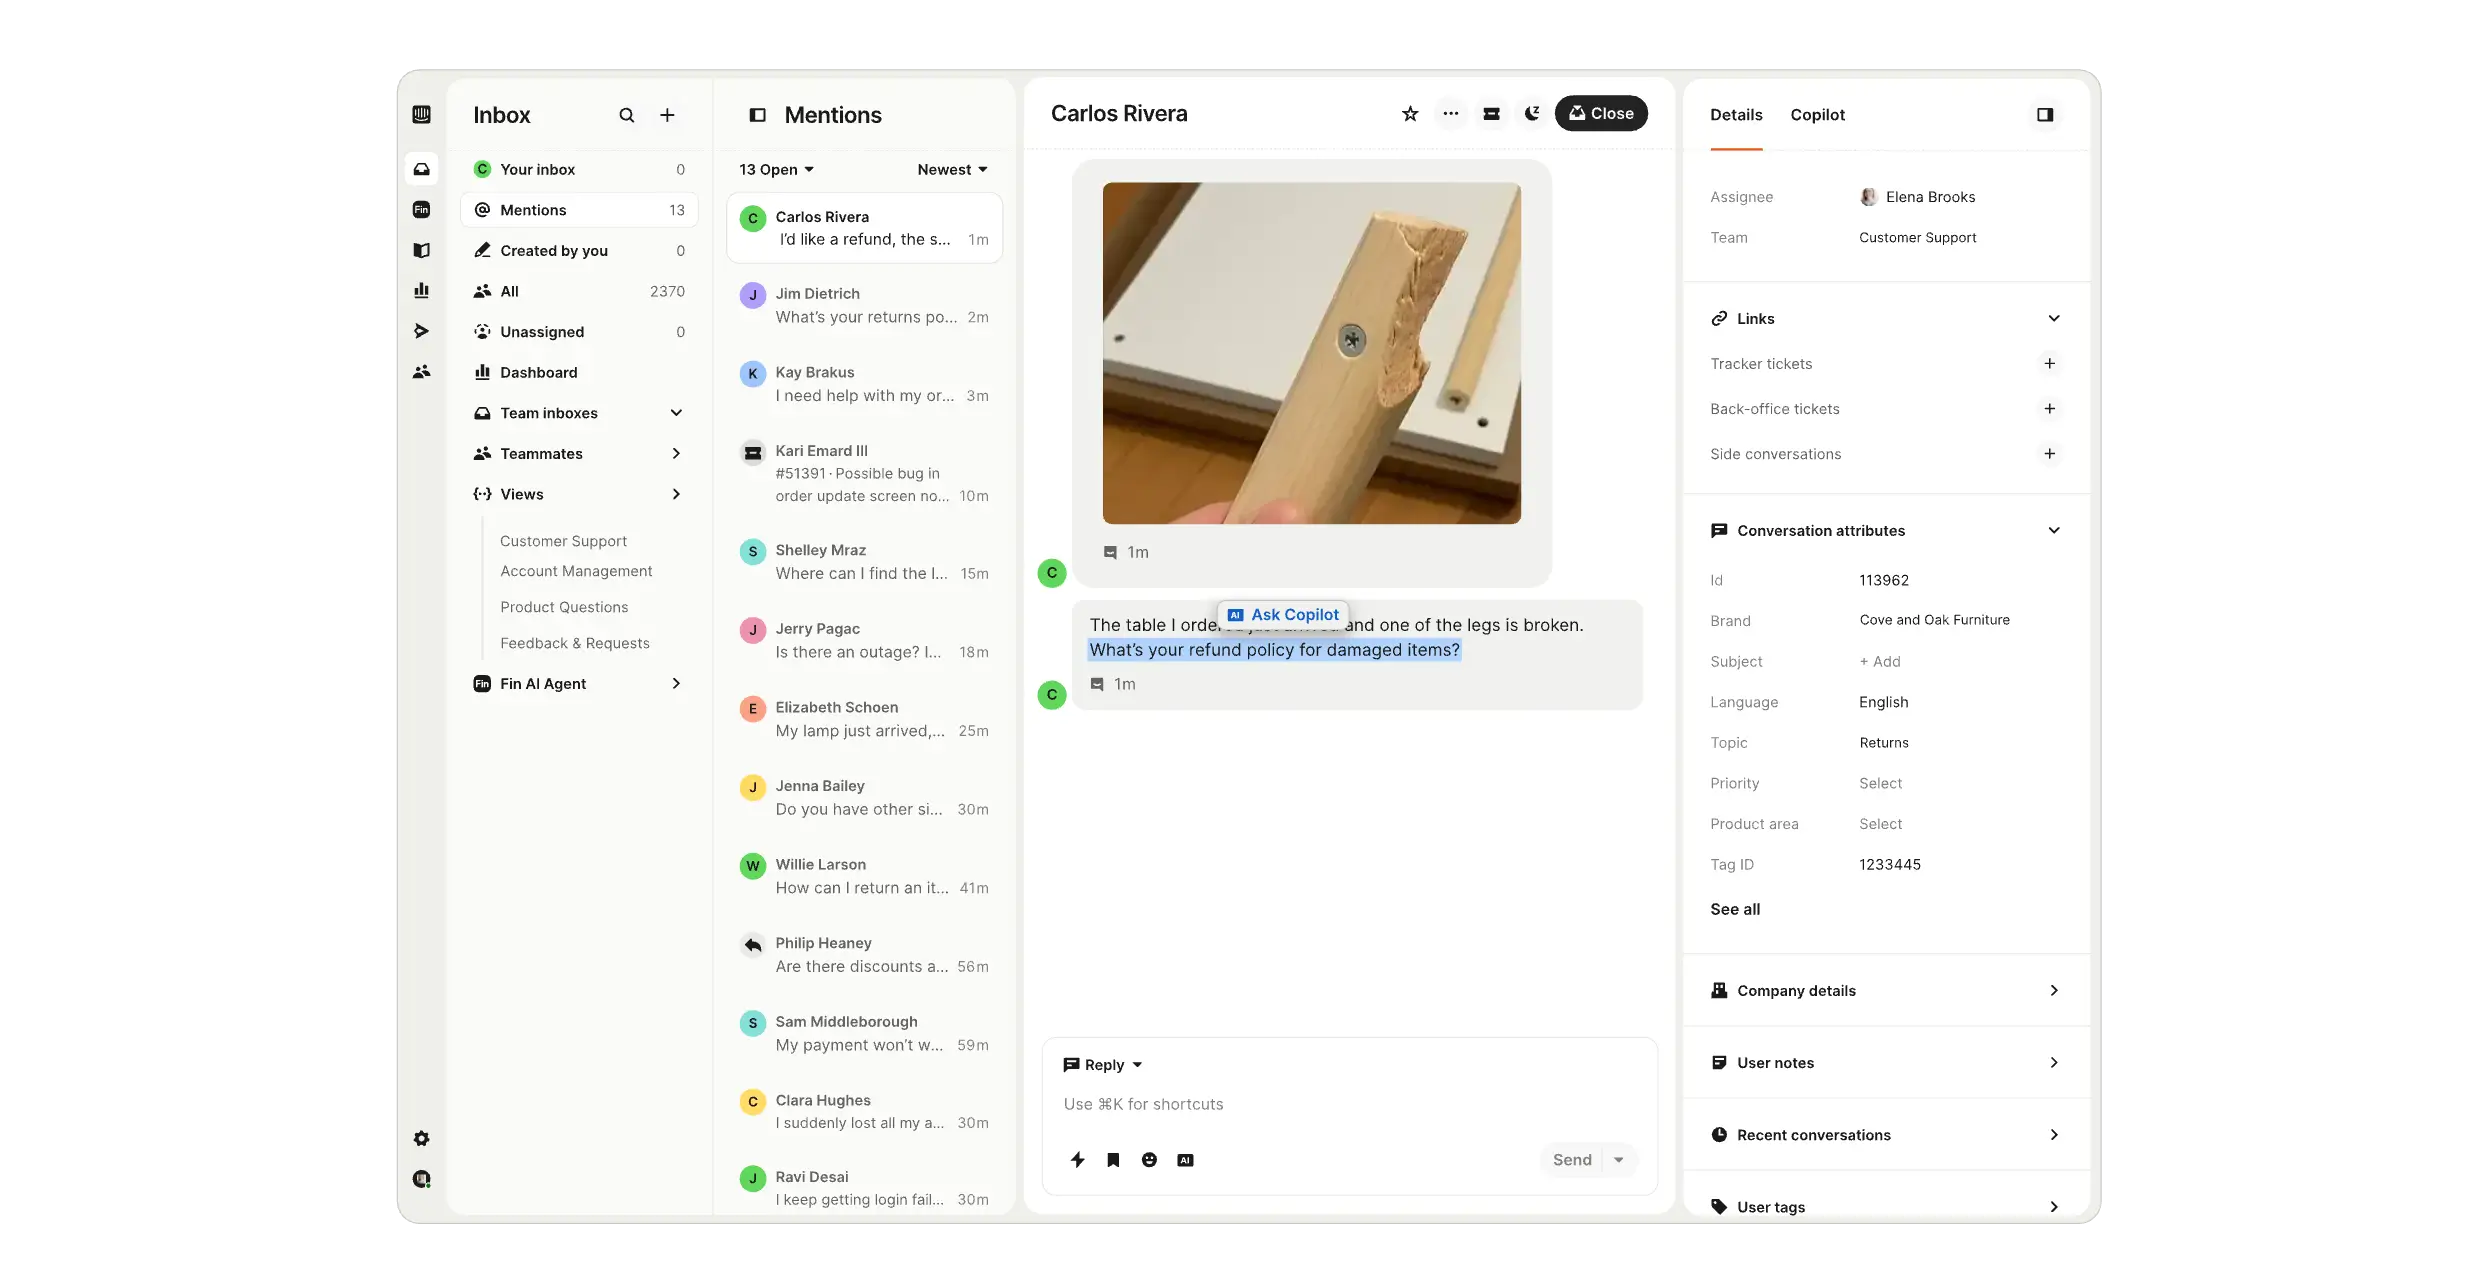Screen dimensions: 2466x1284
Task: Switch to the Details tab
Action: coord(1735,115)
